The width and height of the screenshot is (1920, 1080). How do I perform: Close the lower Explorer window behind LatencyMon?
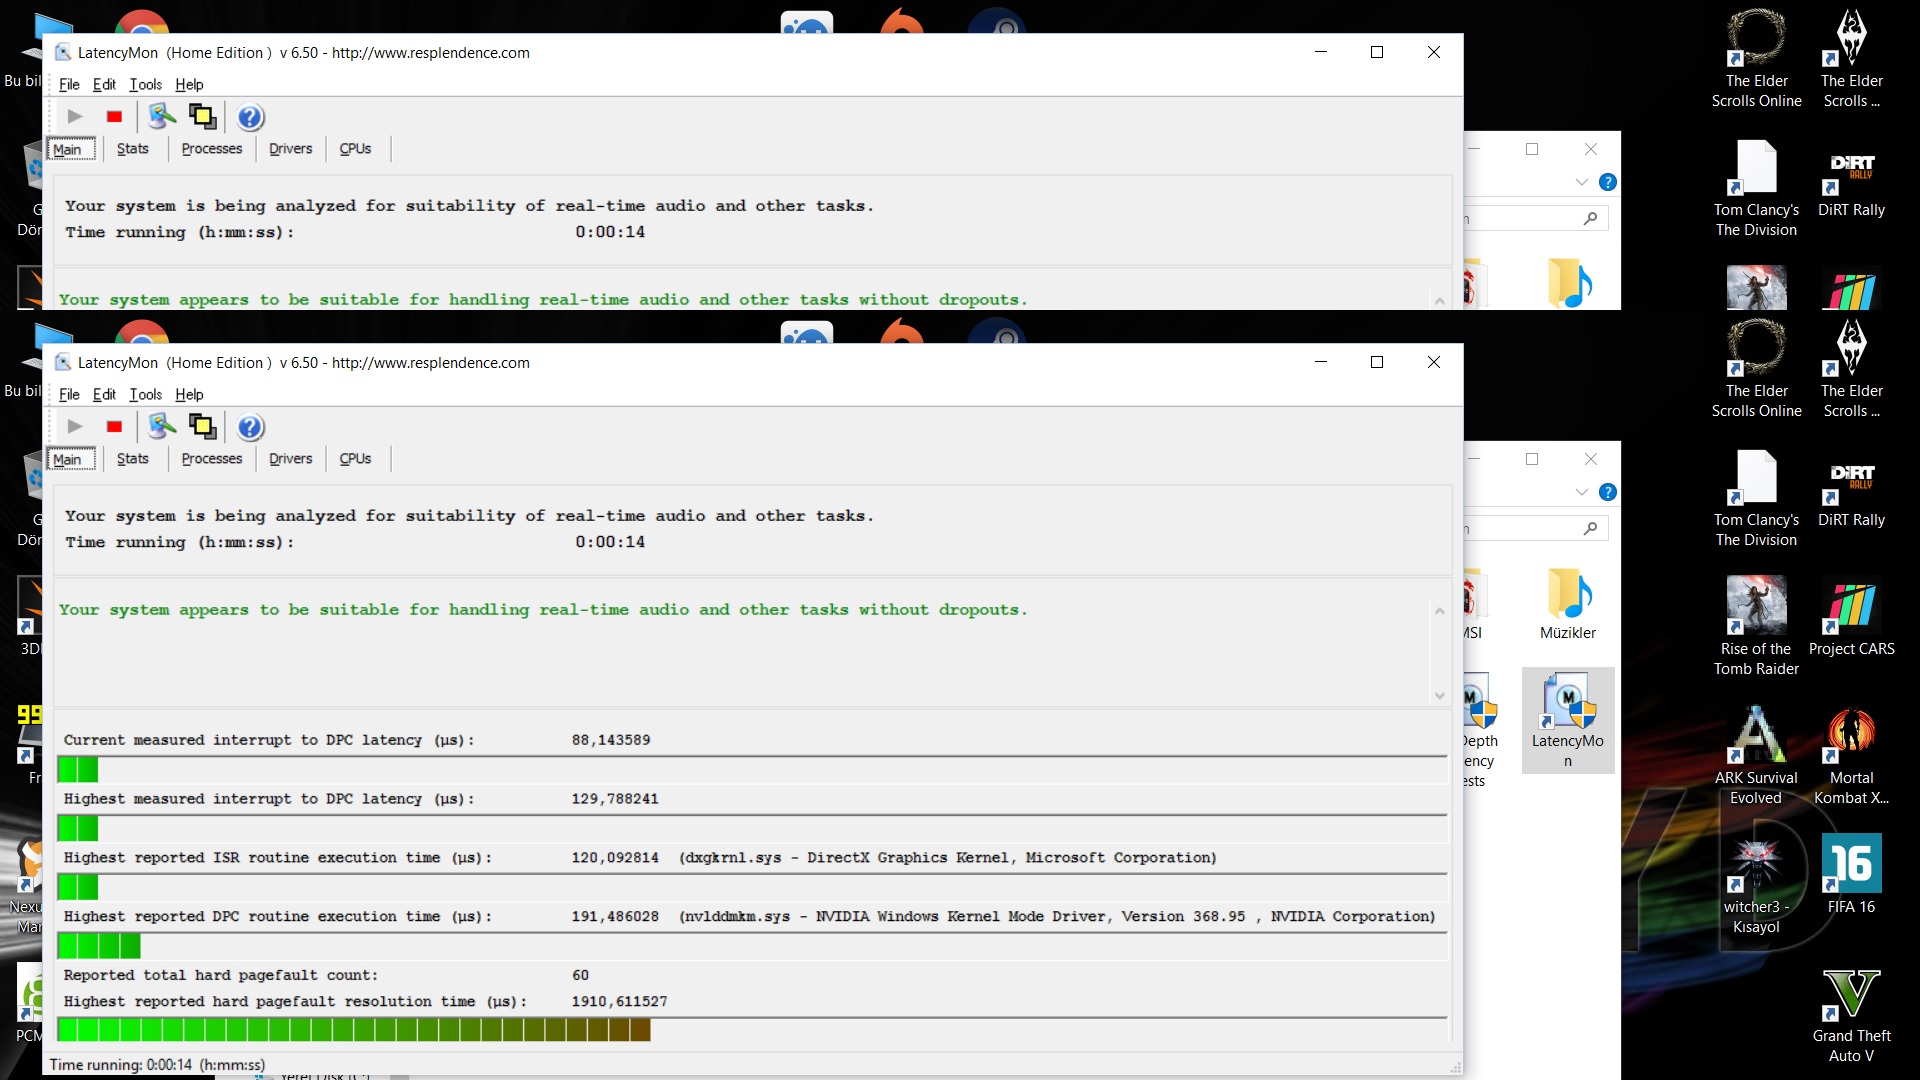(x=1590, y=459)
